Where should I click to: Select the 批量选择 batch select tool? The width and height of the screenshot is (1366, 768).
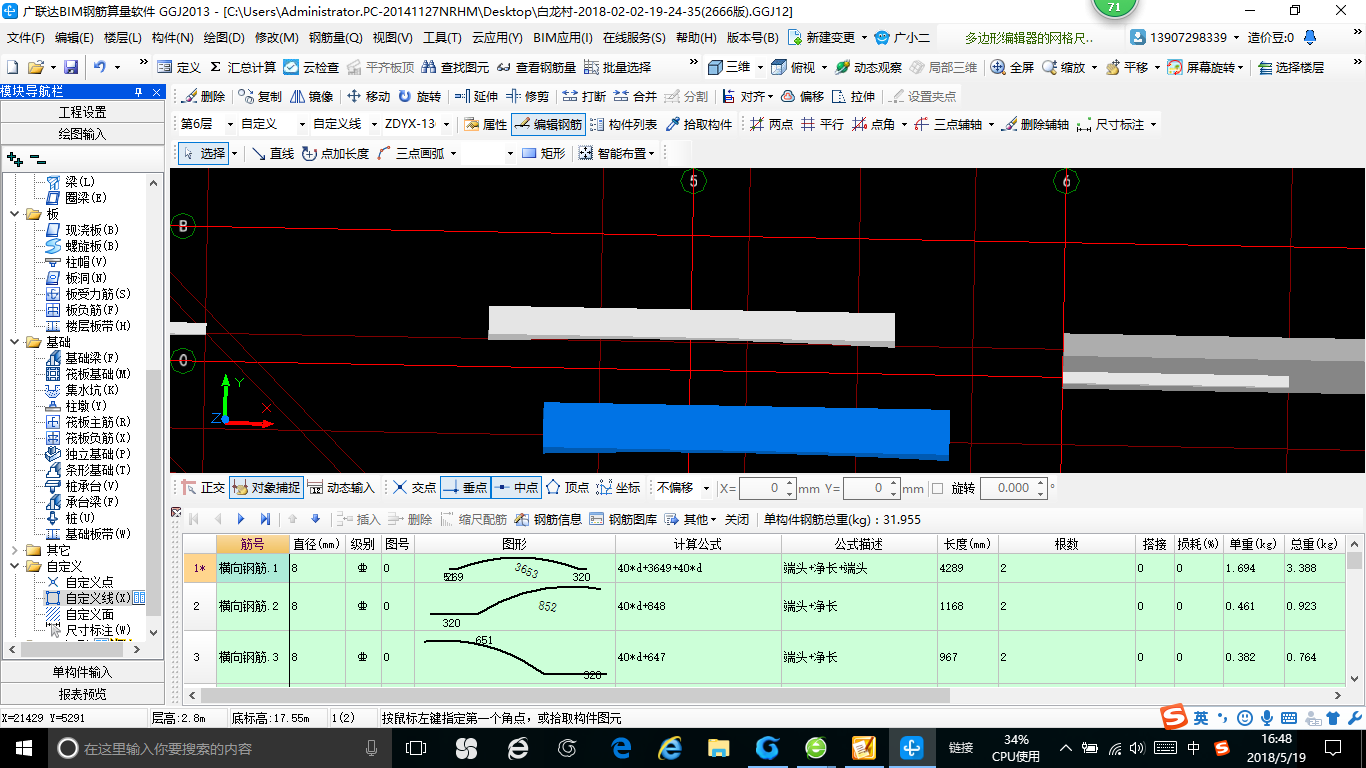pos(617,67)
